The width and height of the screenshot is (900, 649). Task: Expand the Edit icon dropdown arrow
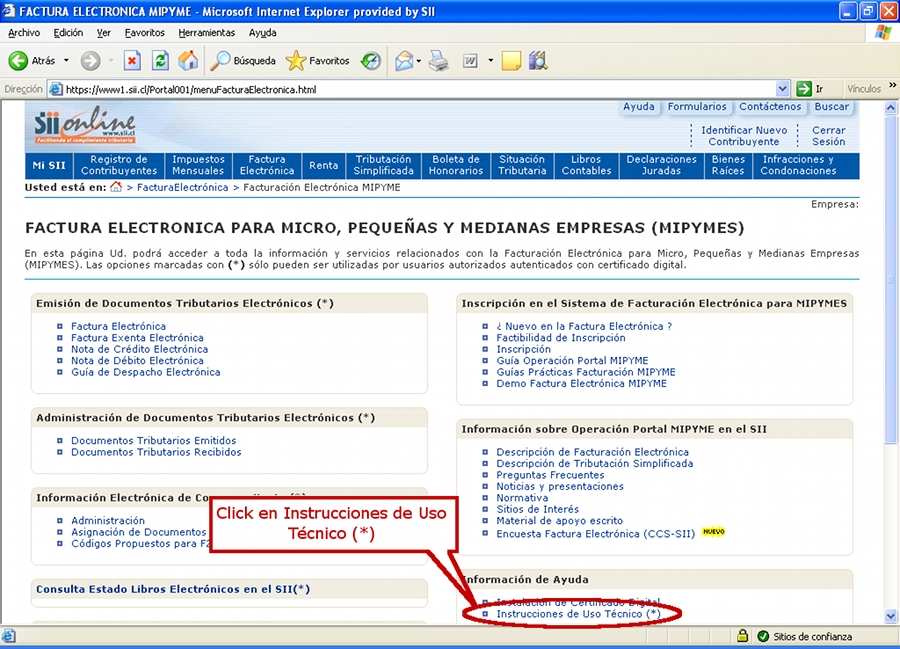point(490,60)
